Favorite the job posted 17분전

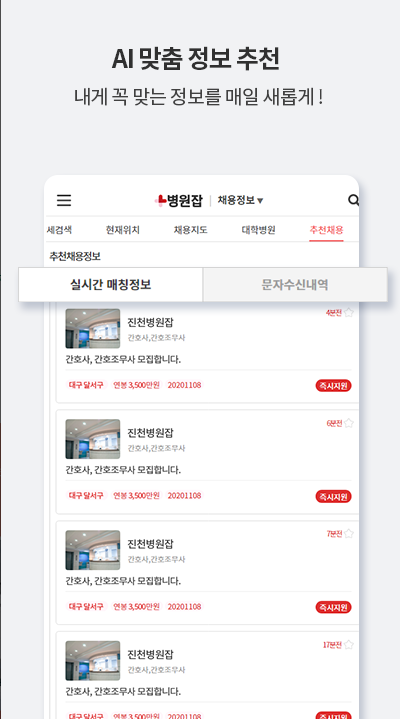[349, 645]
